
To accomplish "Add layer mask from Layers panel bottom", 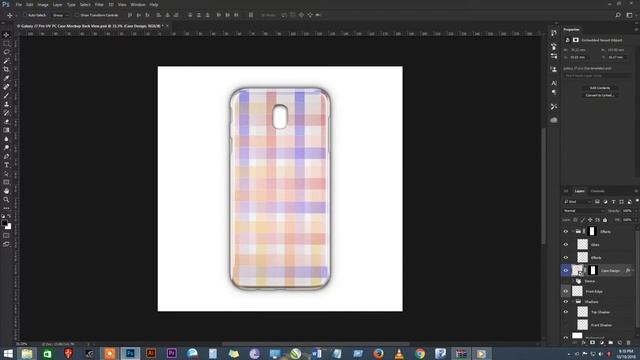I will pyautogui.click(x=592, y=342).
